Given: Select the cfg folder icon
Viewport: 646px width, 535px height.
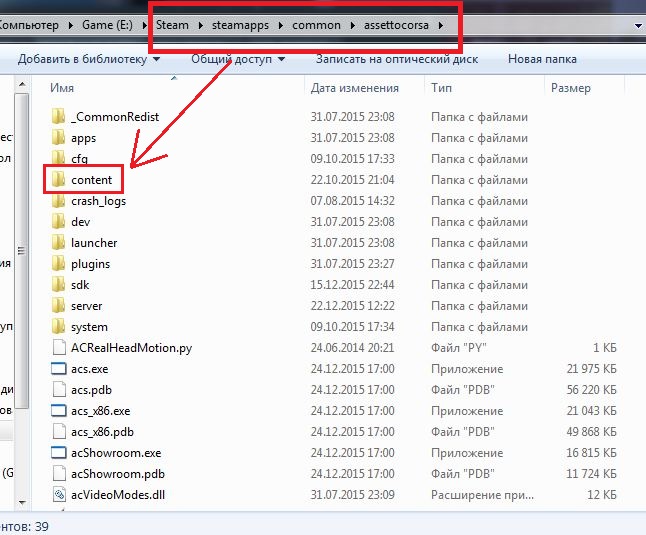Looking at the screenshot, I should tap(59, 159).
